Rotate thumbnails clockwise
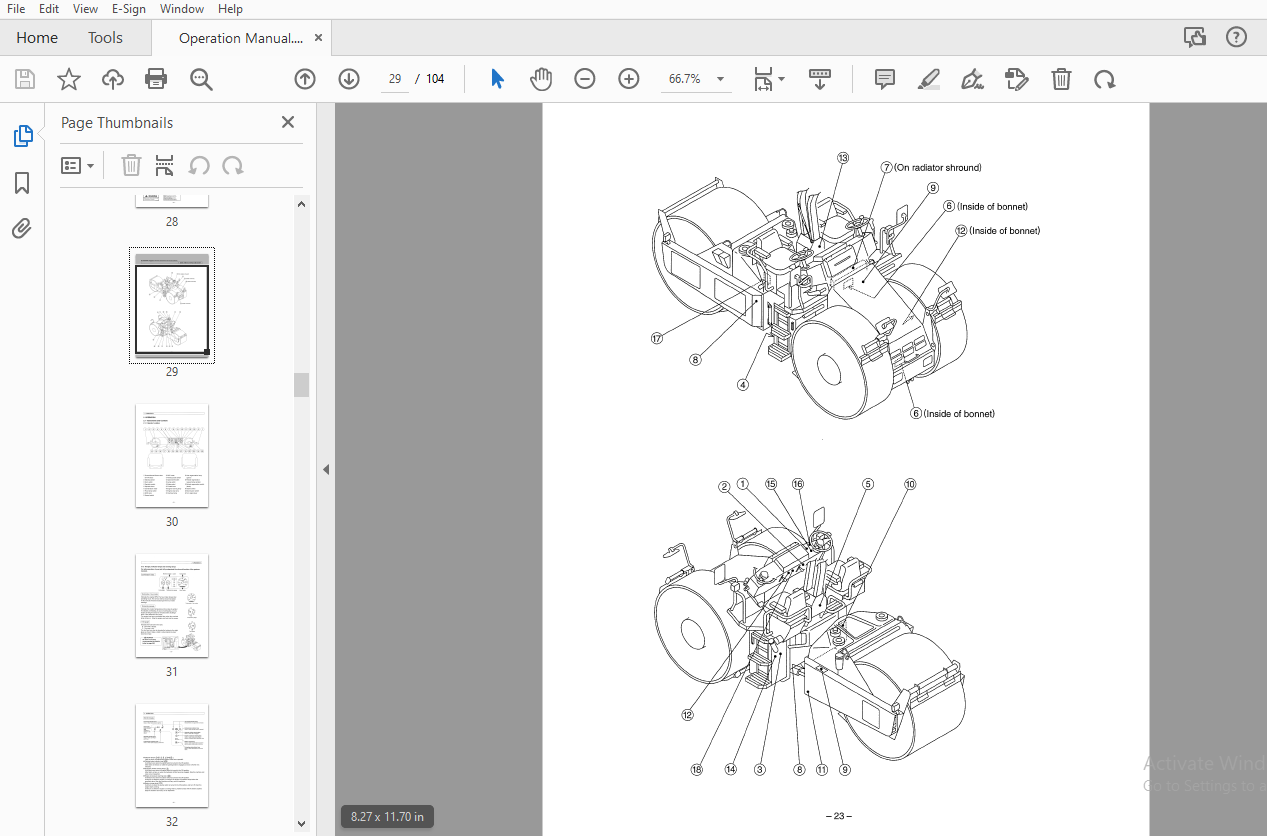 click(233, 165)
